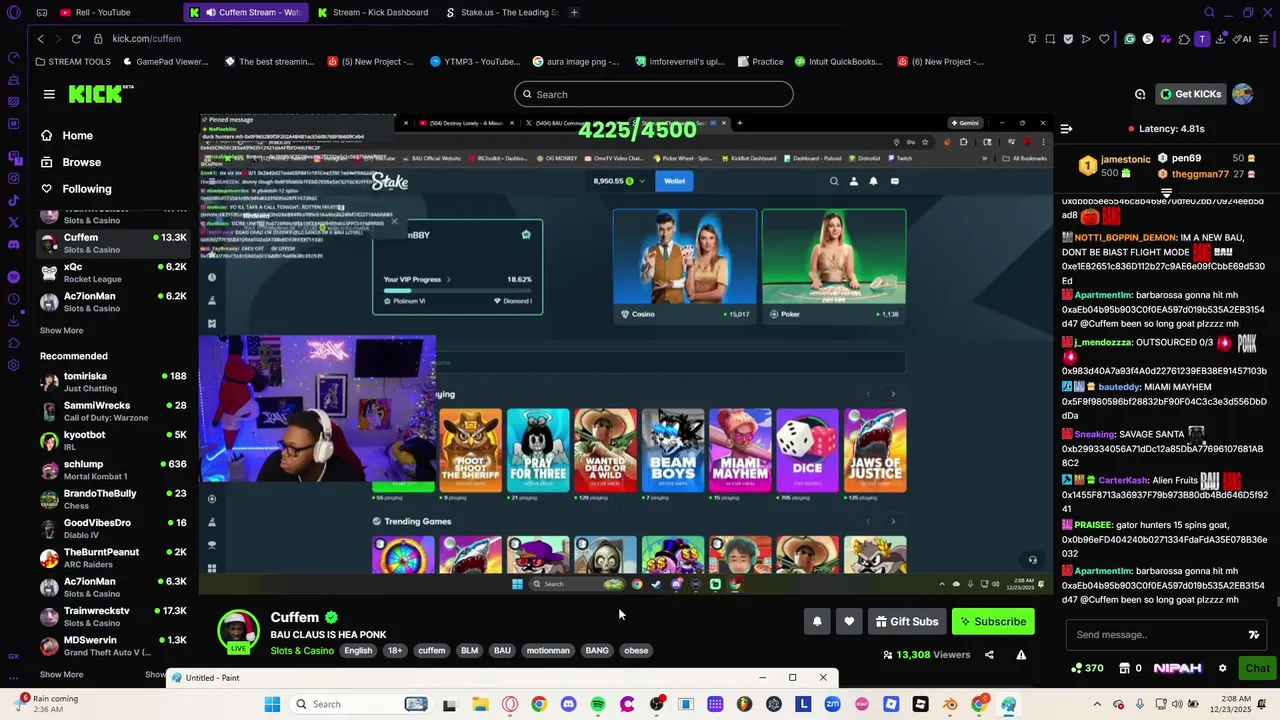Click Get KICKs button
The width and height of the screenshot is (1280, 720).
click(x=1190, y=94)
